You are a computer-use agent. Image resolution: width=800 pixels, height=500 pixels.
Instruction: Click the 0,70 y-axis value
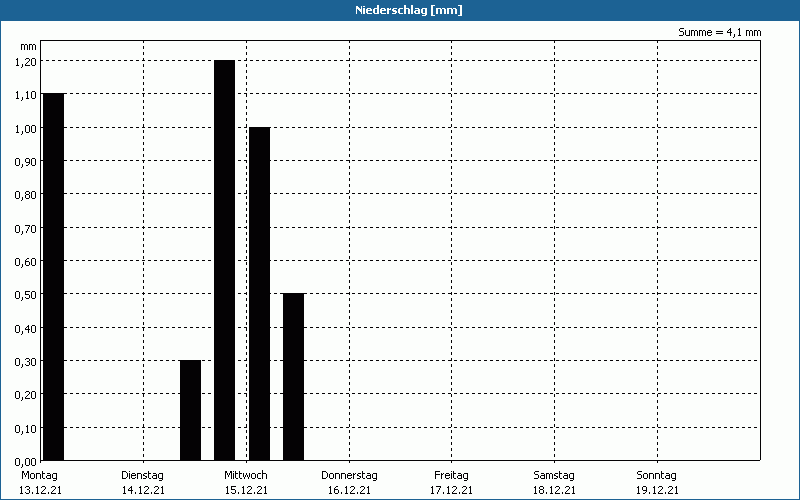(x=25, y=228)
